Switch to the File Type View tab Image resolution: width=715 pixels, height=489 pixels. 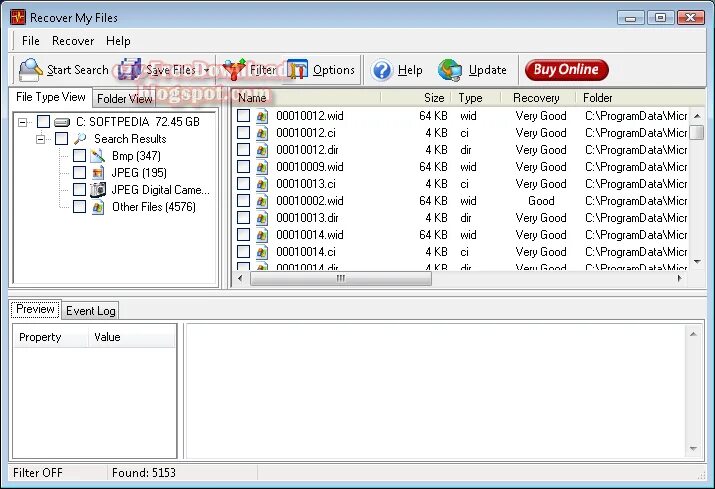point(51,97)
